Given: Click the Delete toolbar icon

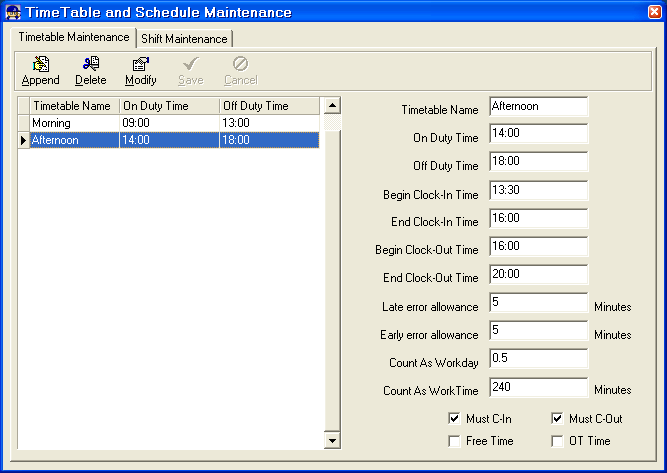Looking at the screenshot, I should click(91, 64).
